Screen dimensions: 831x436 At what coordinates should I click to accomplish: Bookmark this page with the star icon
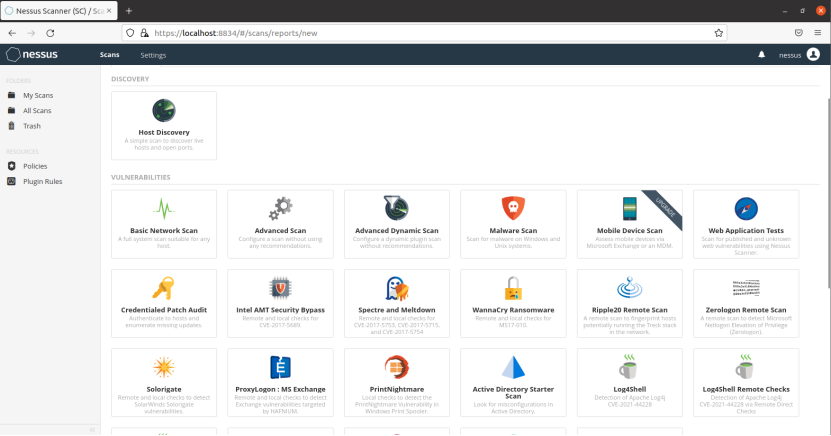tap(719, 33)
